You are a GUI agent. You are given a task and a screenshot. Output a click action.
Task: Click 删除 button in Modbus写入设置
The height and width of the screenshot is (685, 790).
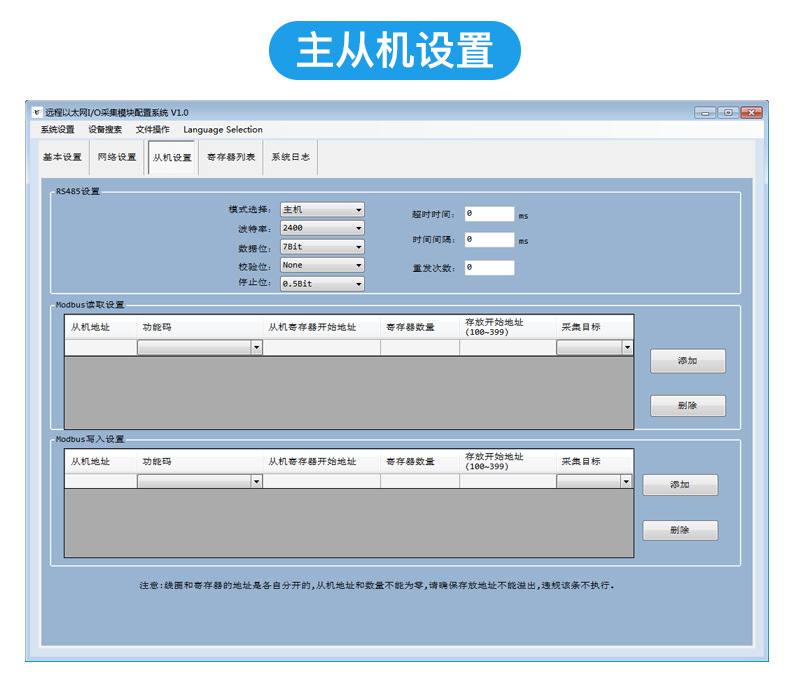[680, 530]
